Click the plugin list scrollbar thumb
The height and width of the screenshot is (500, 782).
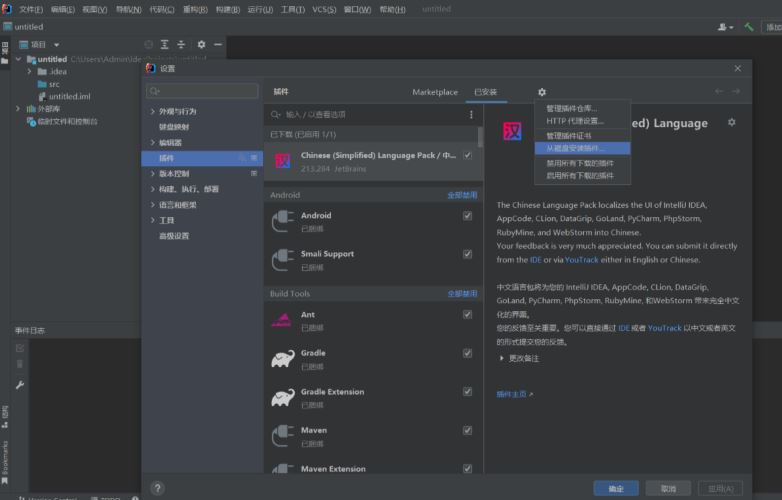coord(480,137)
